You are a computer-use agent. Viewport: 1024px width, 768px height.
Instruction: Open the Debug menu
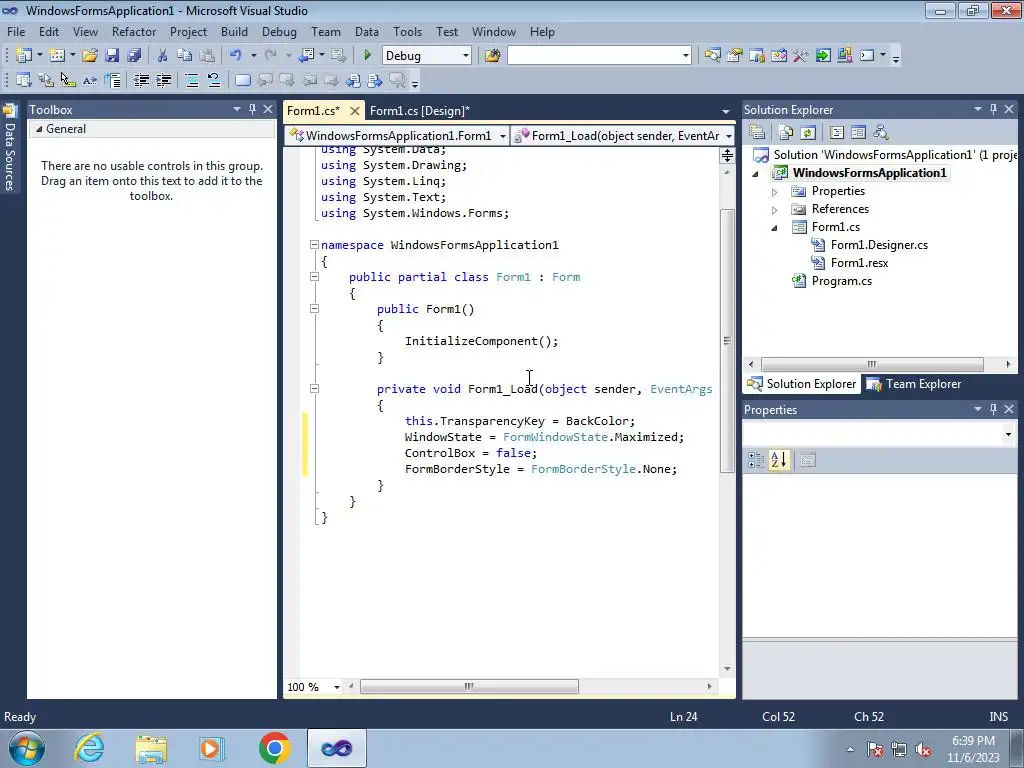279,31
